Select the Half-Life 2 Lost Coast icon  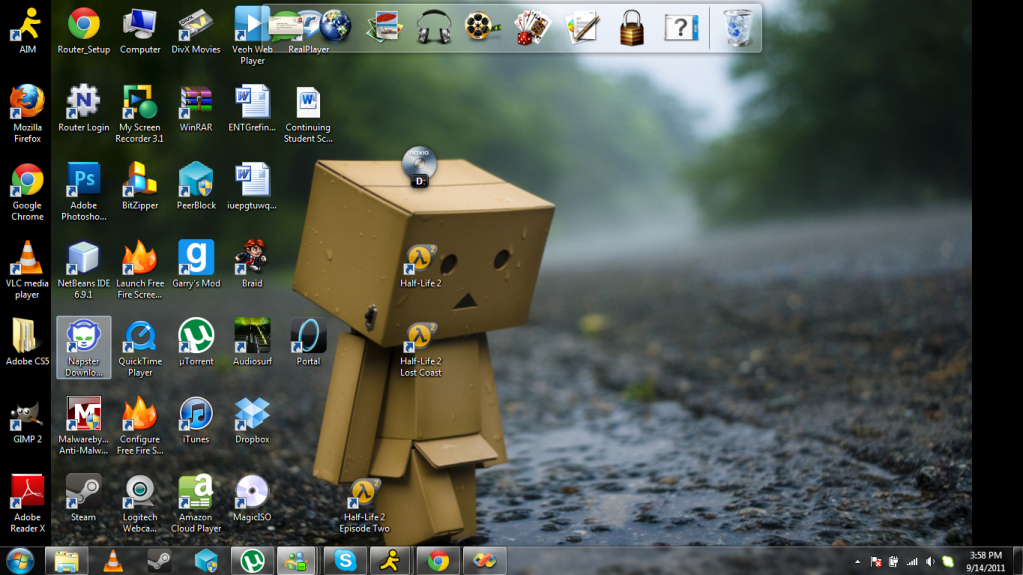pyautogui.click(x=421, y=338)
